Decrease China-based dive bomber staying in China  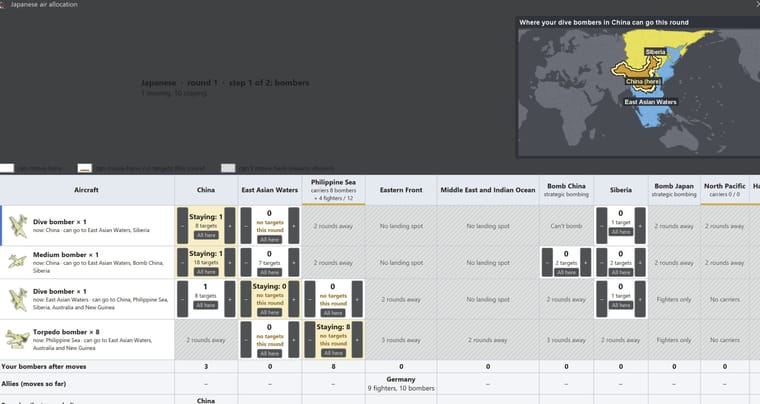[182, 226]
